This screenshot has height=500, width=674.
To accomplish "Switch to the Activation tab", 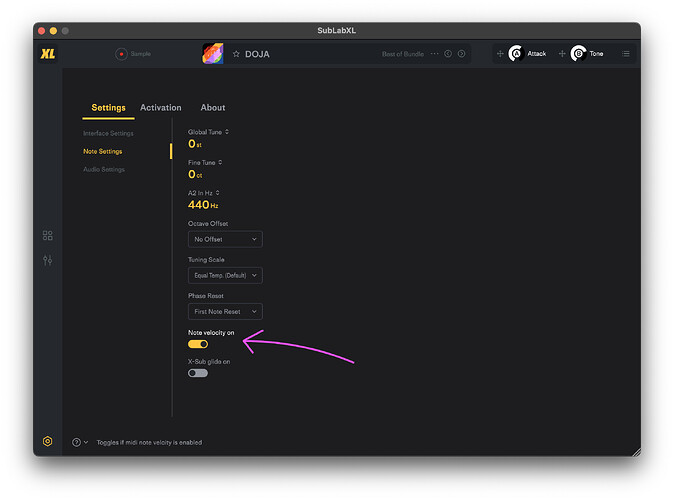I will click(x=161, y=107).
